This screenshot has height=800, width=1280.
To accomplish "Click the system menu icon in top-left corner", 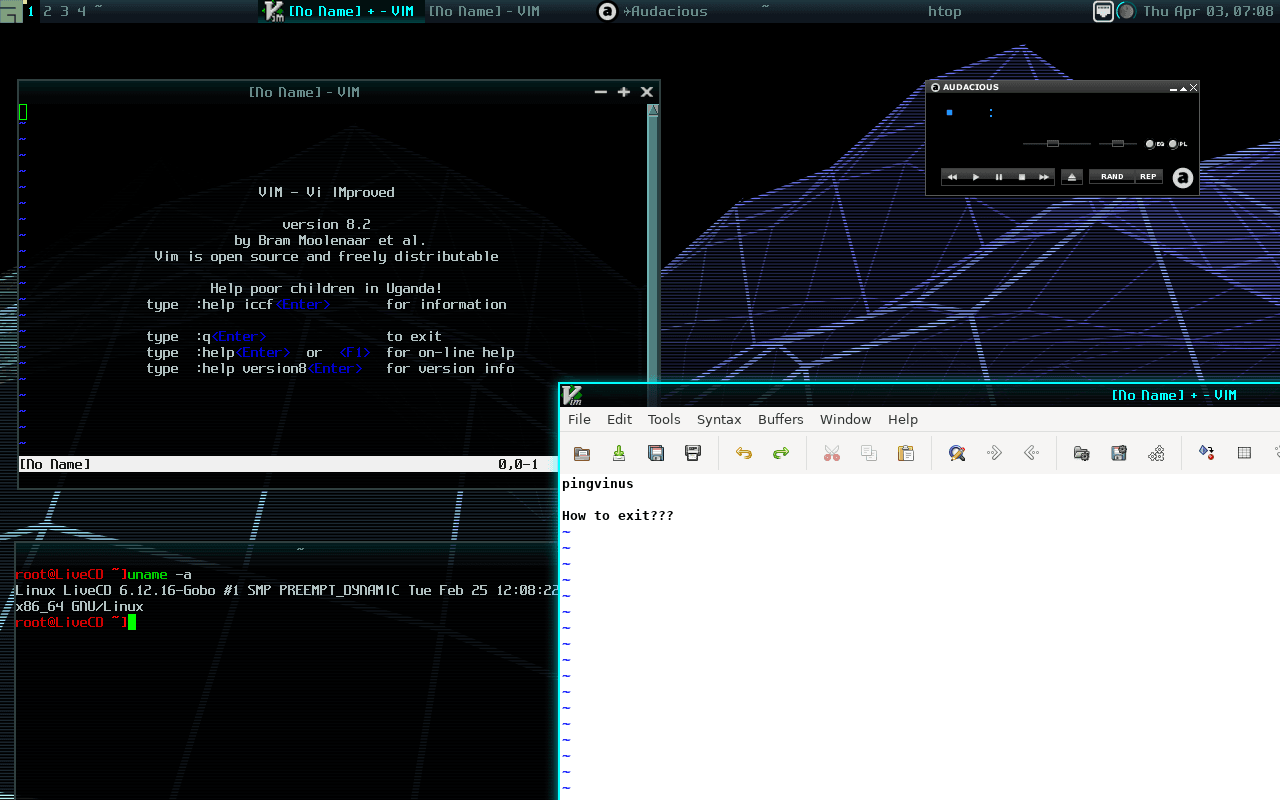I will (x=11, y=12).
